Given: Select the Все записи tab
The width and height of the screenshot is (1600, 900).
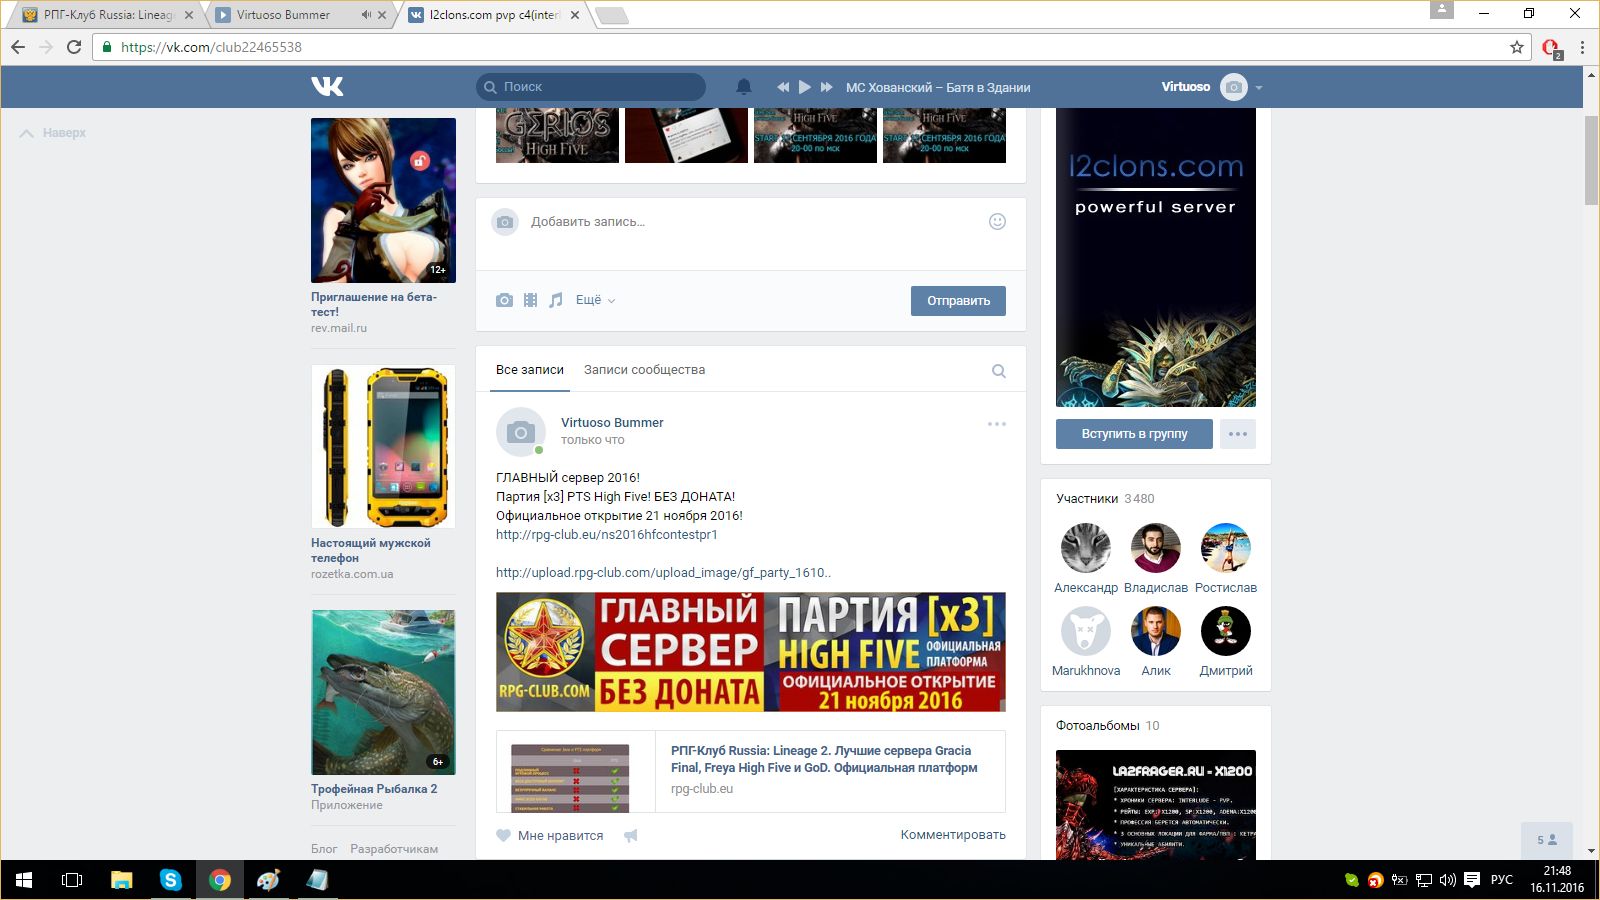Looking at the screenshot, I should pyautogui.click(x=530, y=370).
